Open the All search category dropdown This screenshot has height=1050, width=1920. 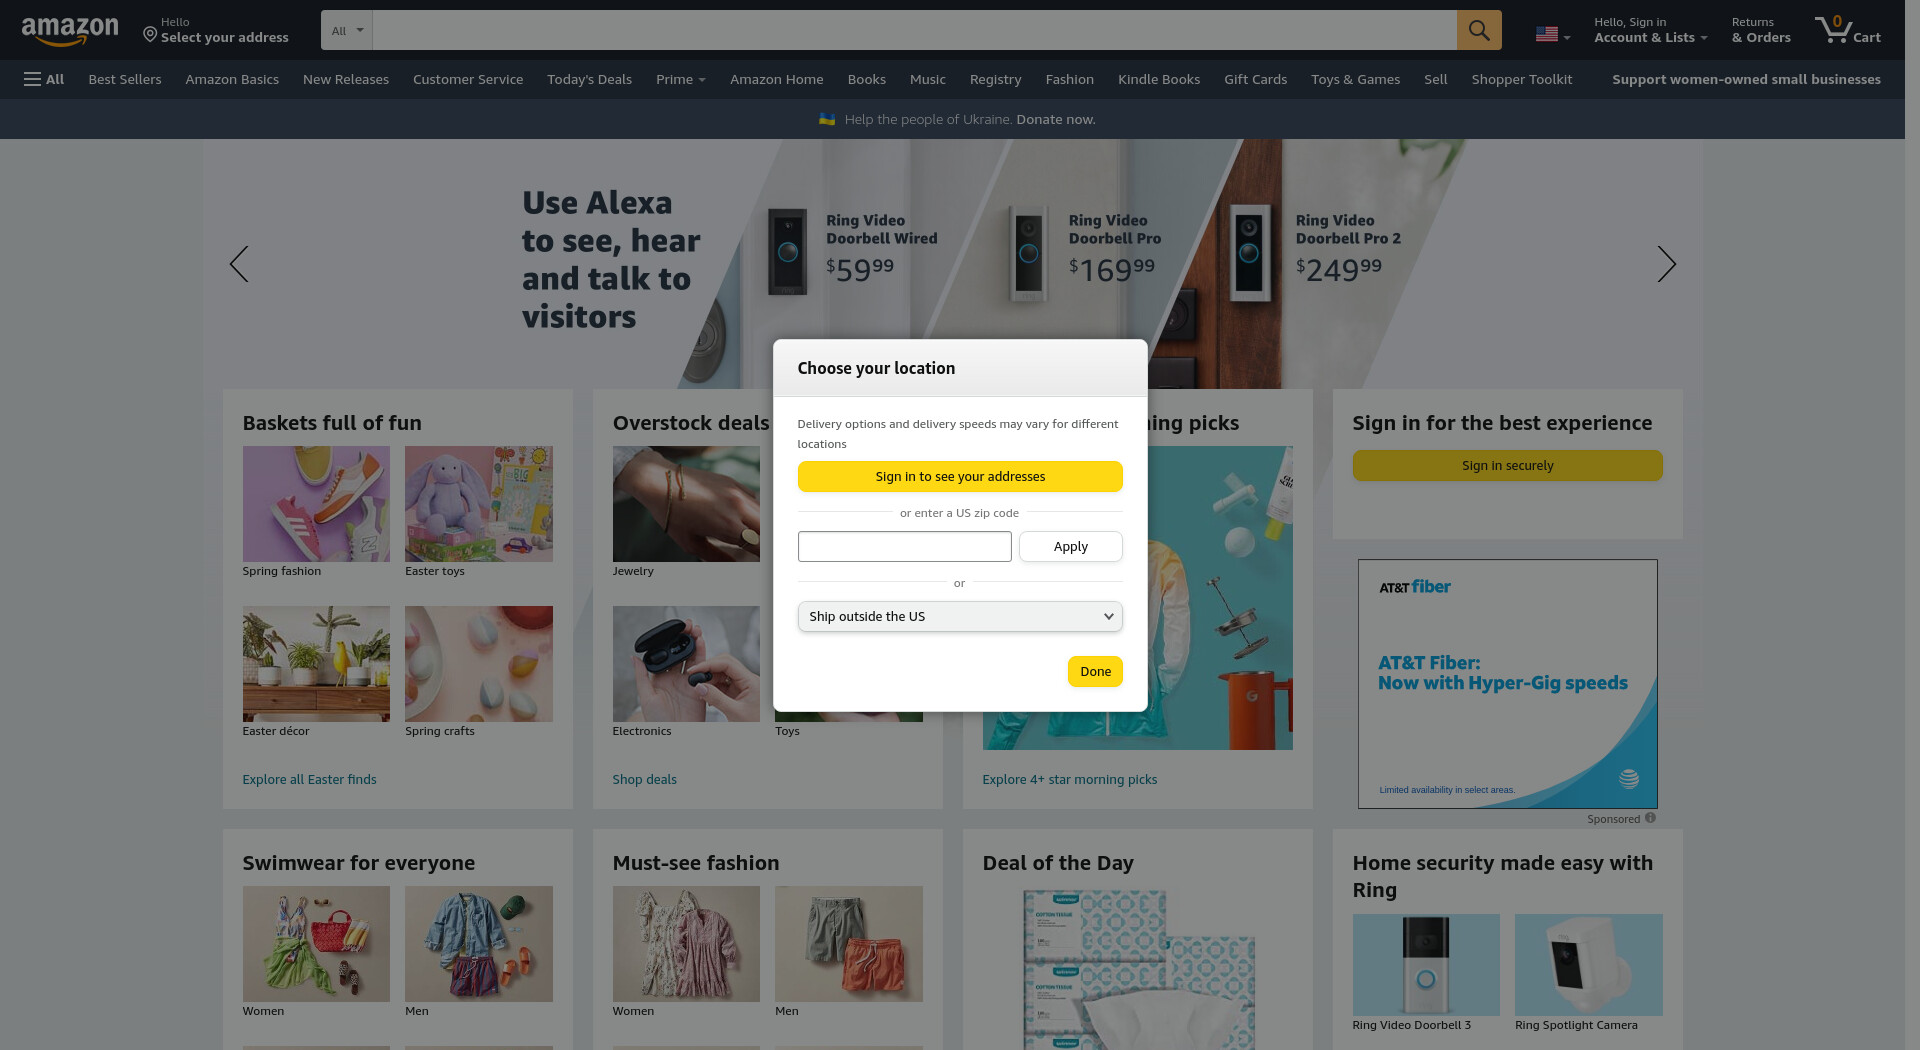click(x=347, y=30)
